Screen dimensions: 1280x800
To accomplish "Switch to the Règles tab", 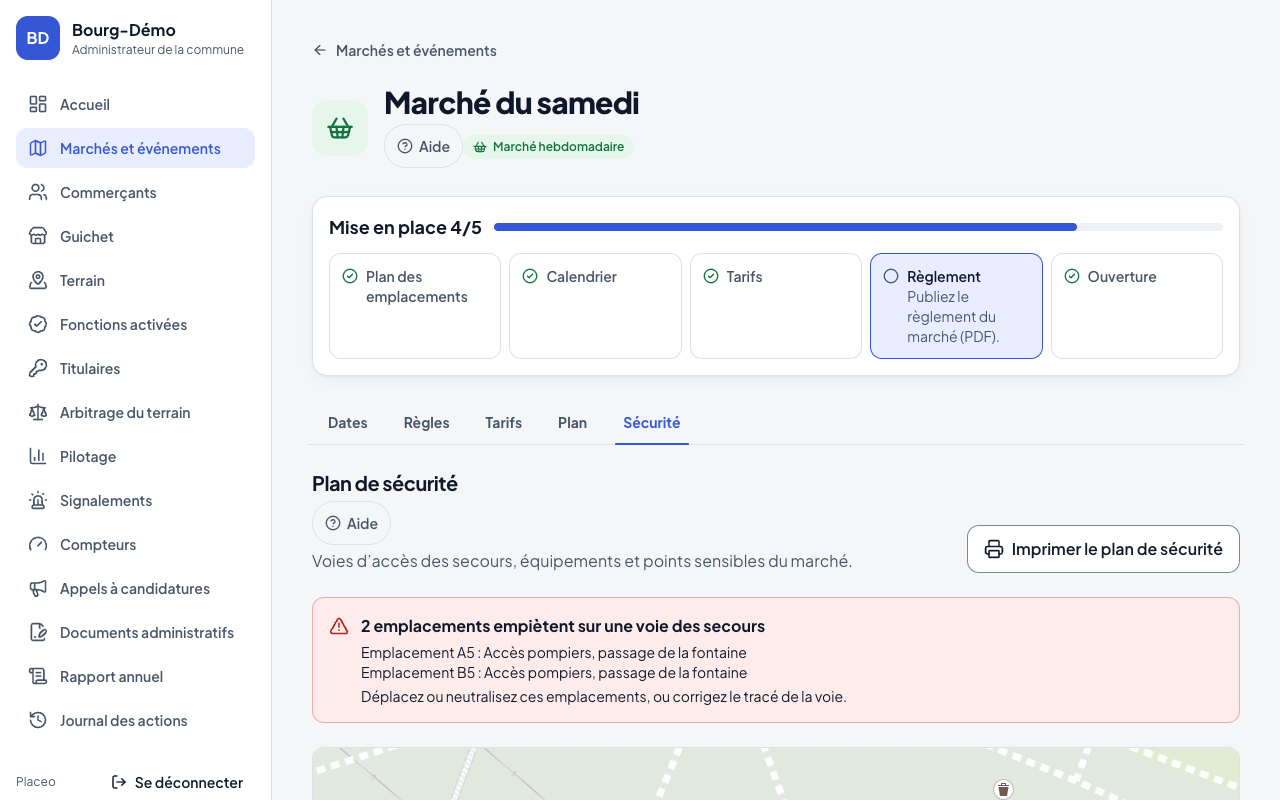I will (427, 423).
